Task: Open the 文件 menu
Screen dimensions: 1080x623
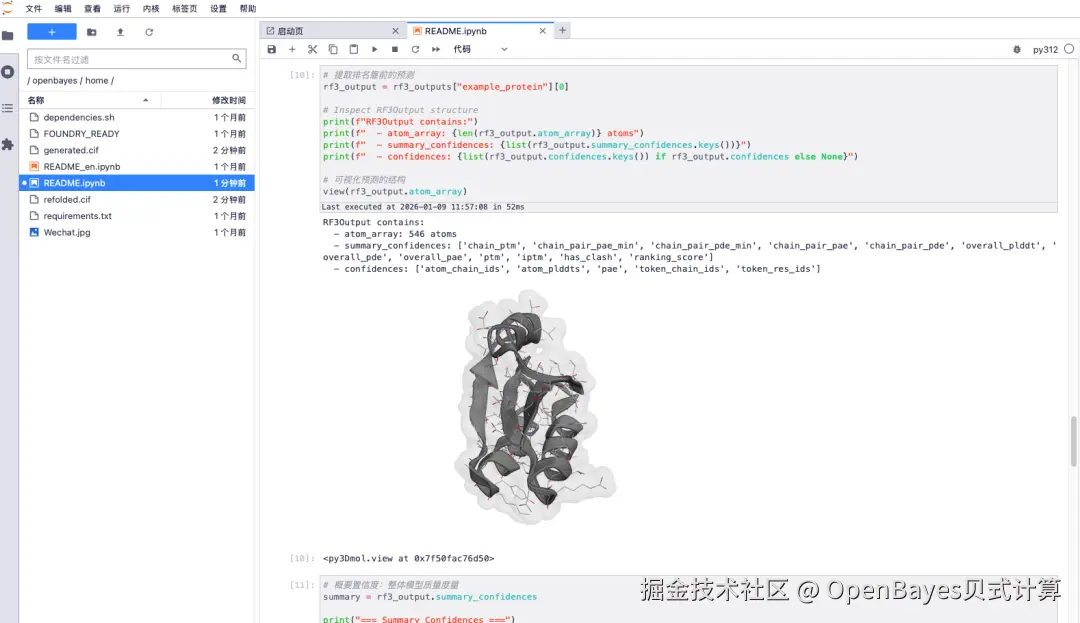Action: pyautogui.click(x=34, y=9)
